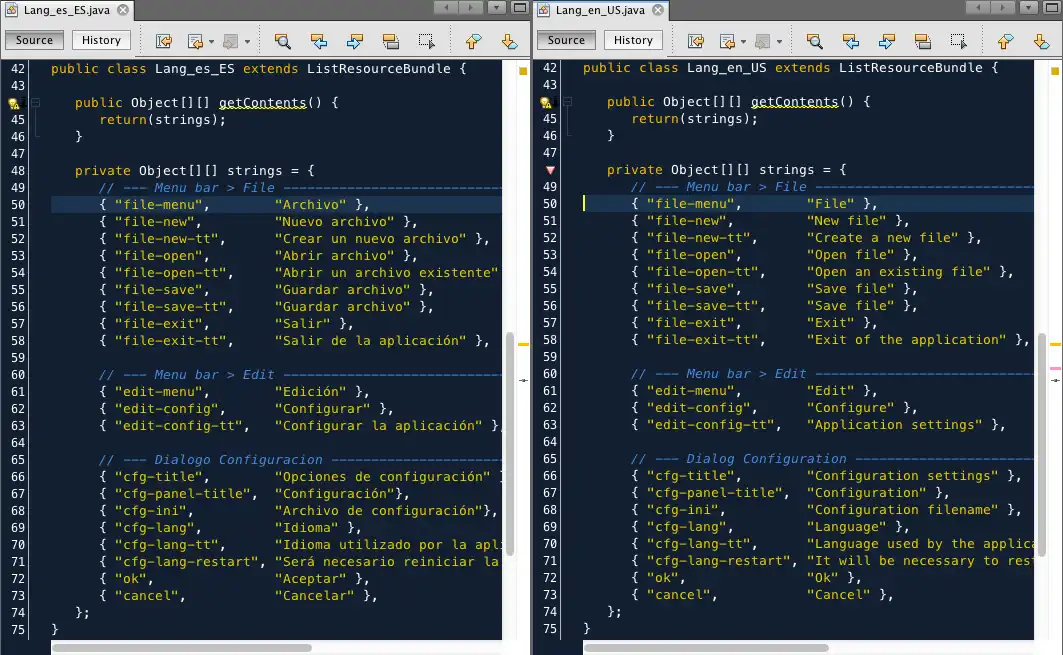Close the Lang_en_US.java tab
The image size is (1063, 655).
pos(658,10)
